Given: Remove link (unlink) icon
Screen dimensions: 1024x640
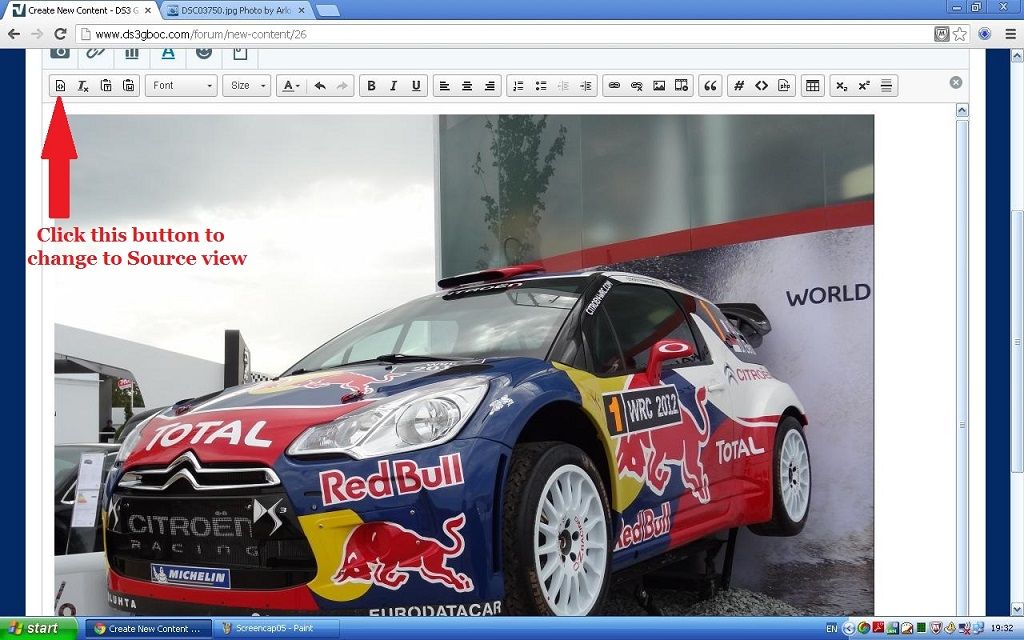Looking at the screenshot, I should (x=637, y=86).
